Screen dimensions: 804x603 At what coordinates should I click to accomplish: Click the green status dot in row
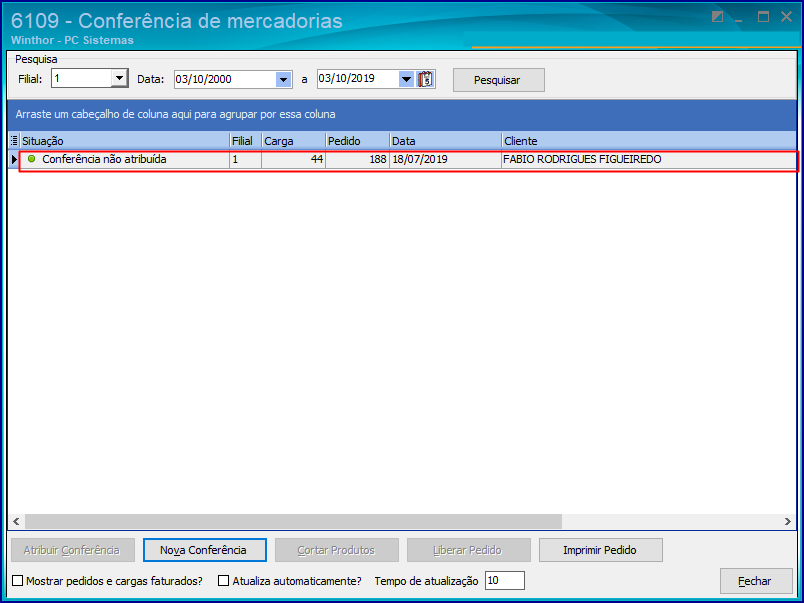click(x=32, y=159)
